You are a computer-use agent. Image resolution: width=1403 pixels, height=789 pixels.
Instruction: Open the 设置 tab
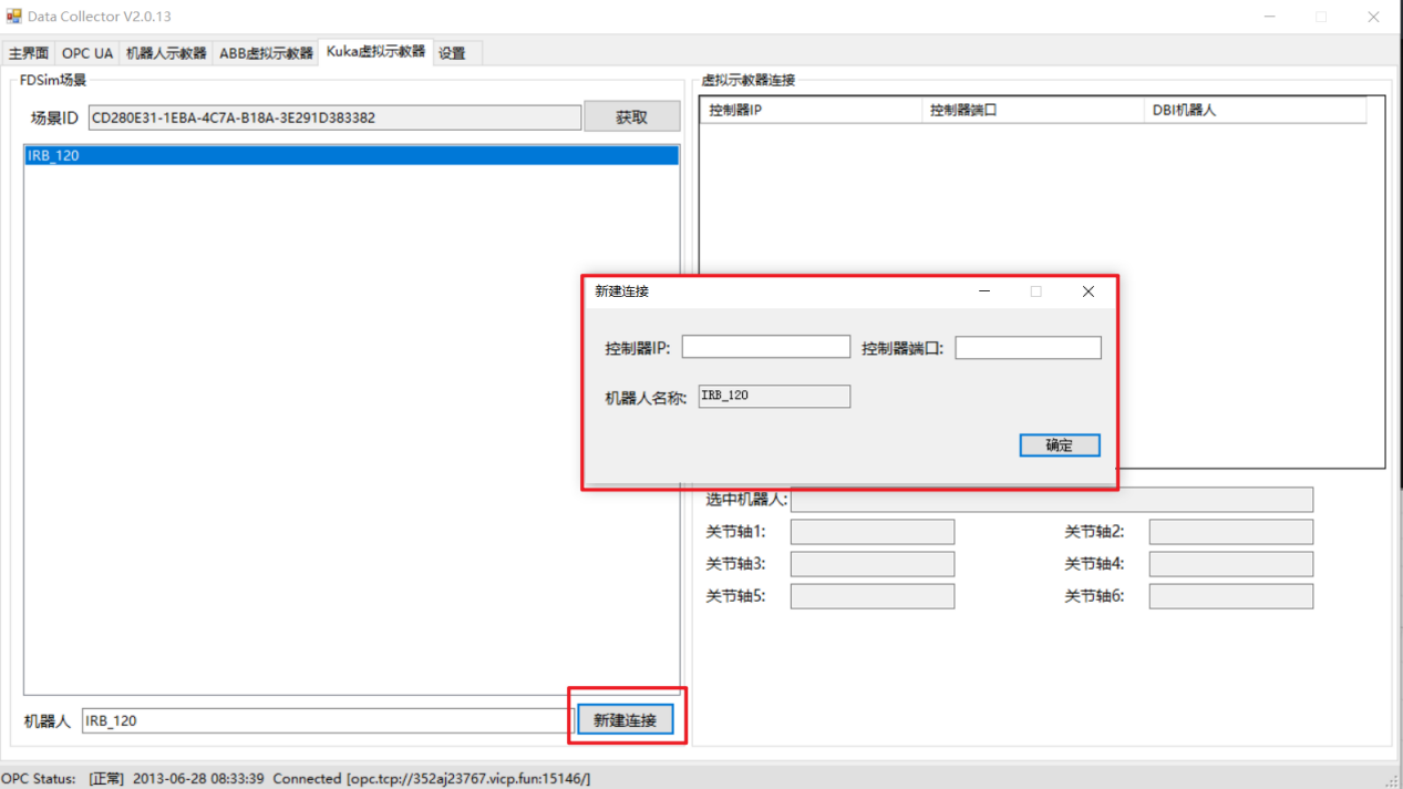click(x=452, y=53)
